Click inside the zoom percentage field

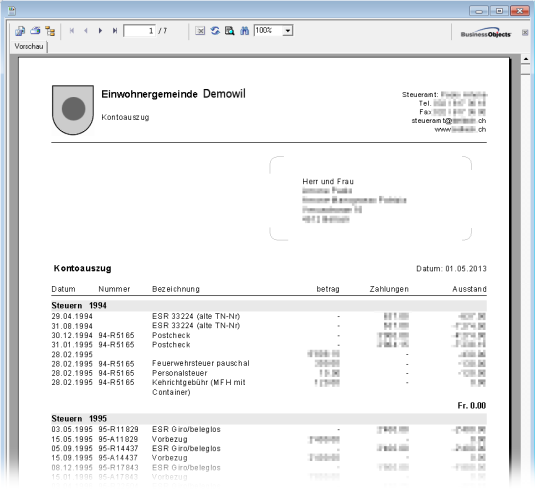[x=269, y=31]
